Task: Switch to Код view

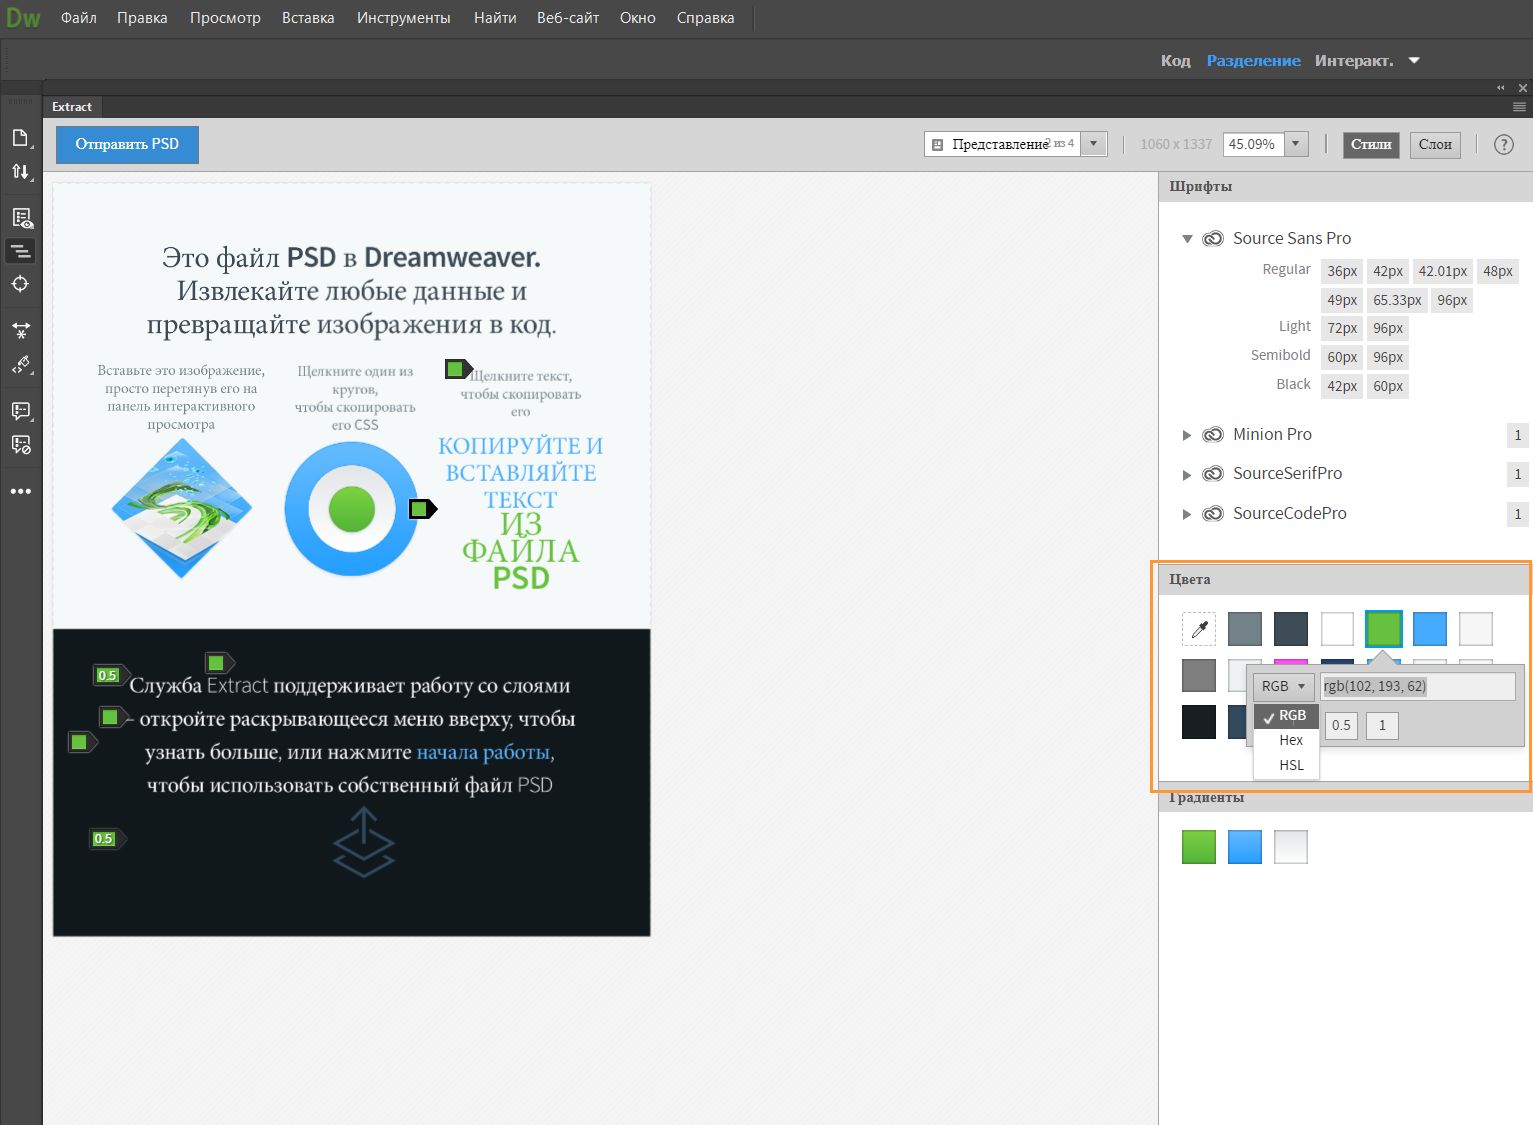Action: click(x=1175, y=61)
